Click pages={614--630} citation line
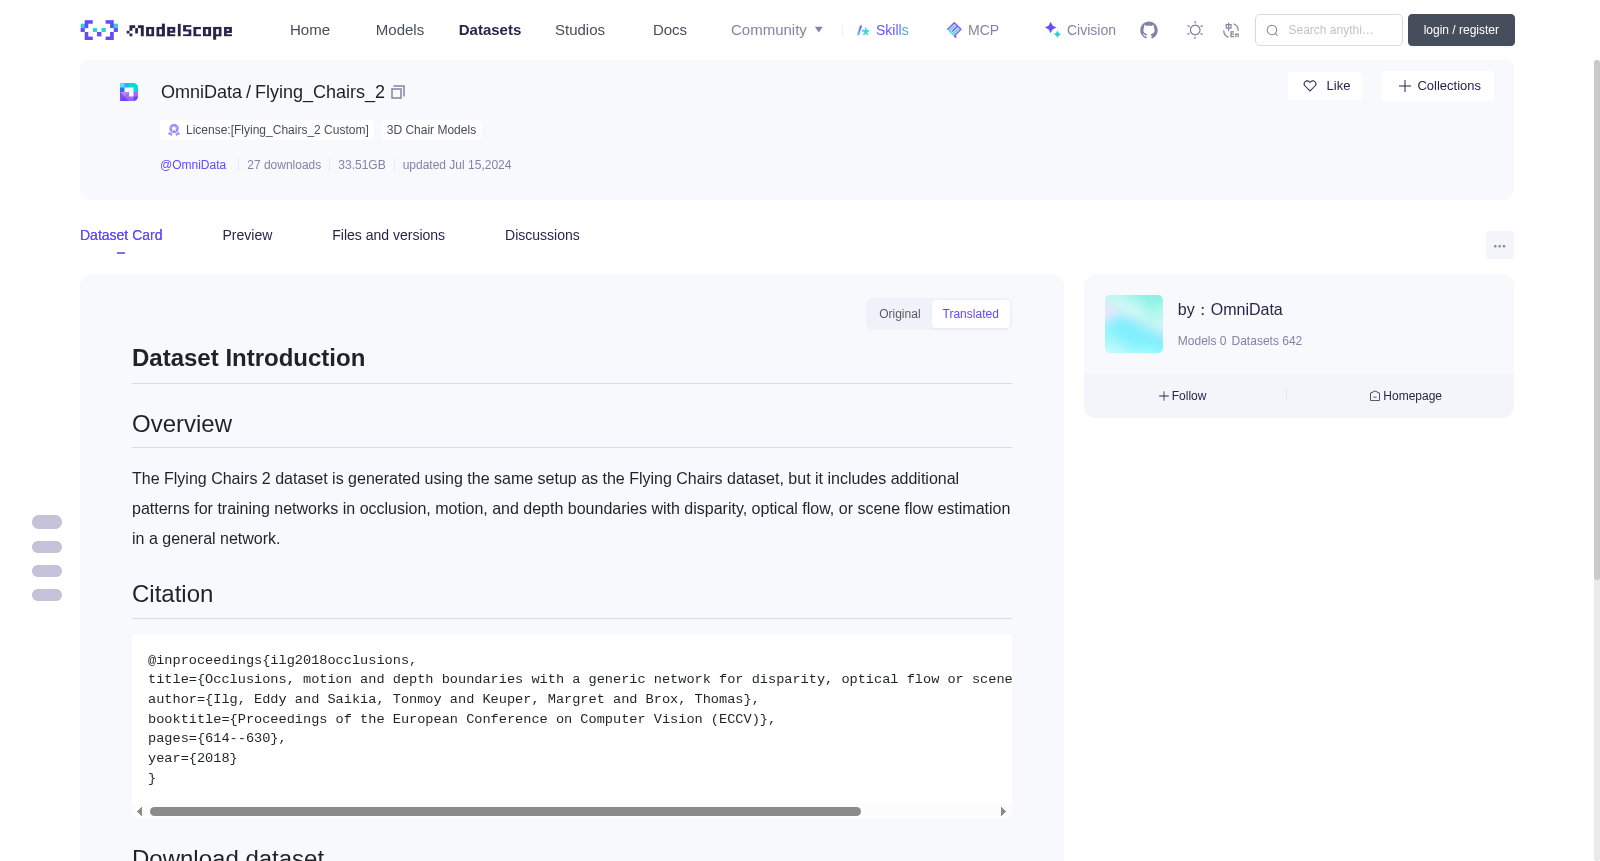The height and width of the screenshot is (861, 1600). pos(217,738)
